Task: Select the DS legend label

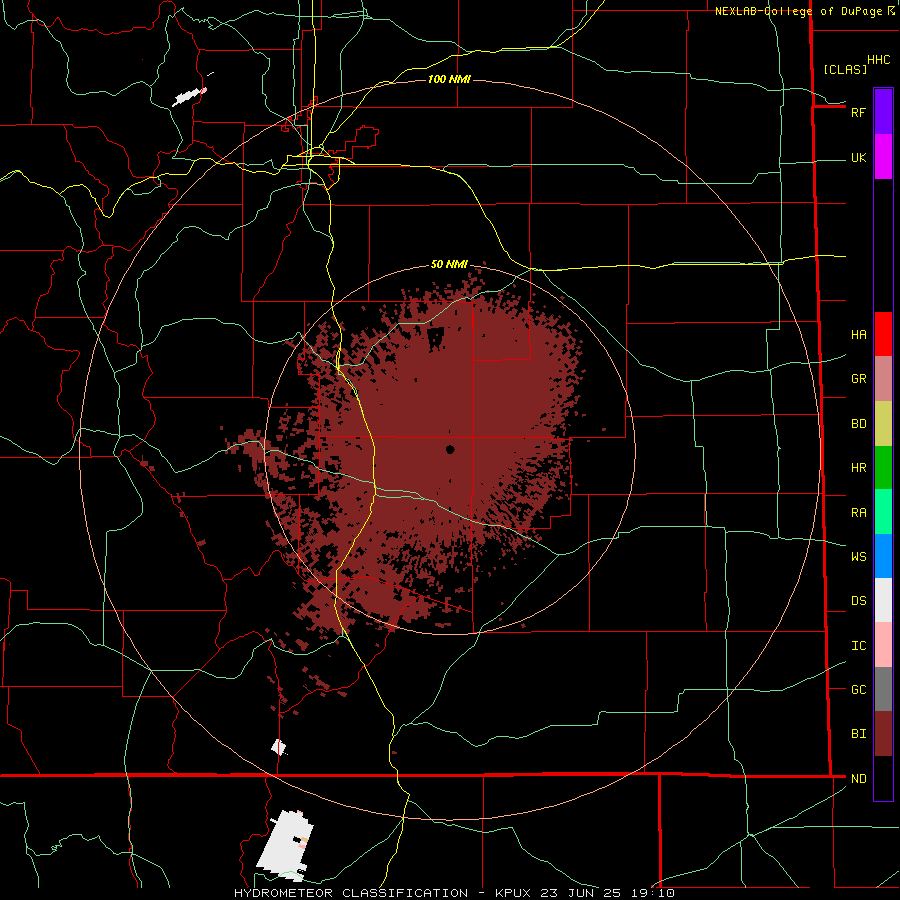Action: pos(858,601)
